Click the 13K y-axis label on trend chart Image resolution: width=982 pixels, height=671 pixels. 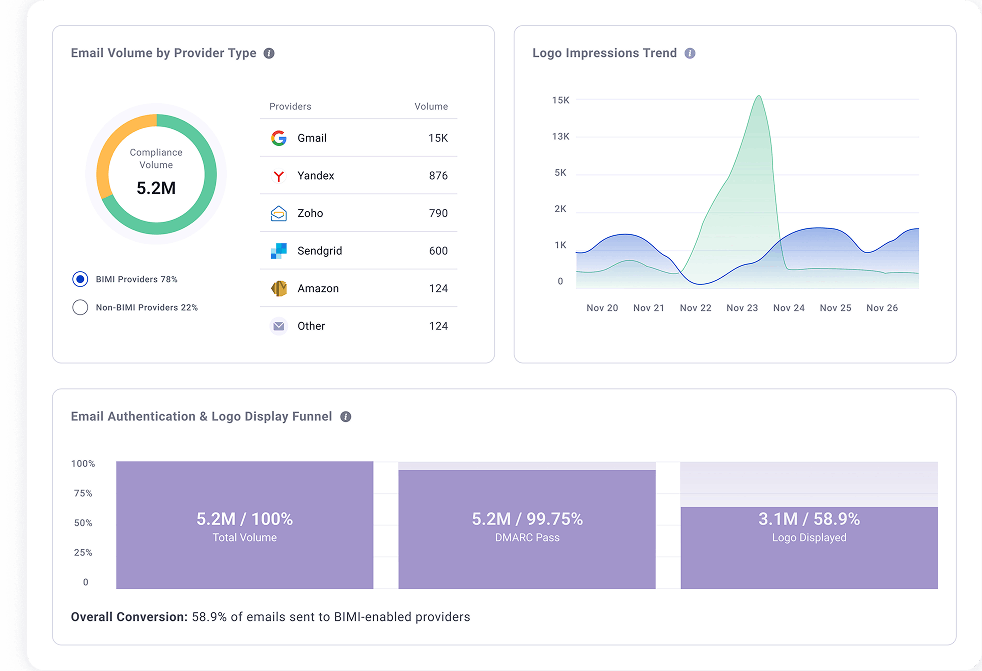point(561,137)
